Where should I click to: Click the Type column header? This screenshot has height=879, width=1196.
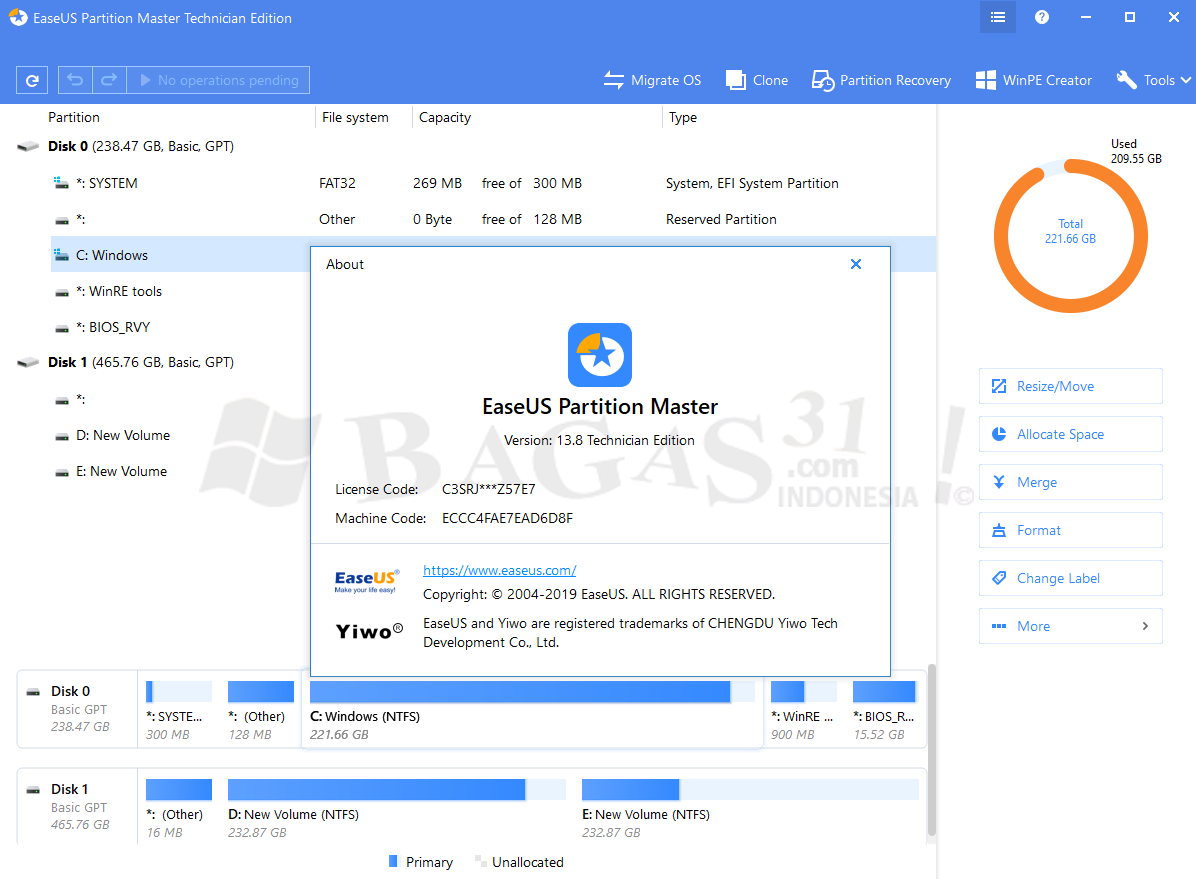click(683, 117)
